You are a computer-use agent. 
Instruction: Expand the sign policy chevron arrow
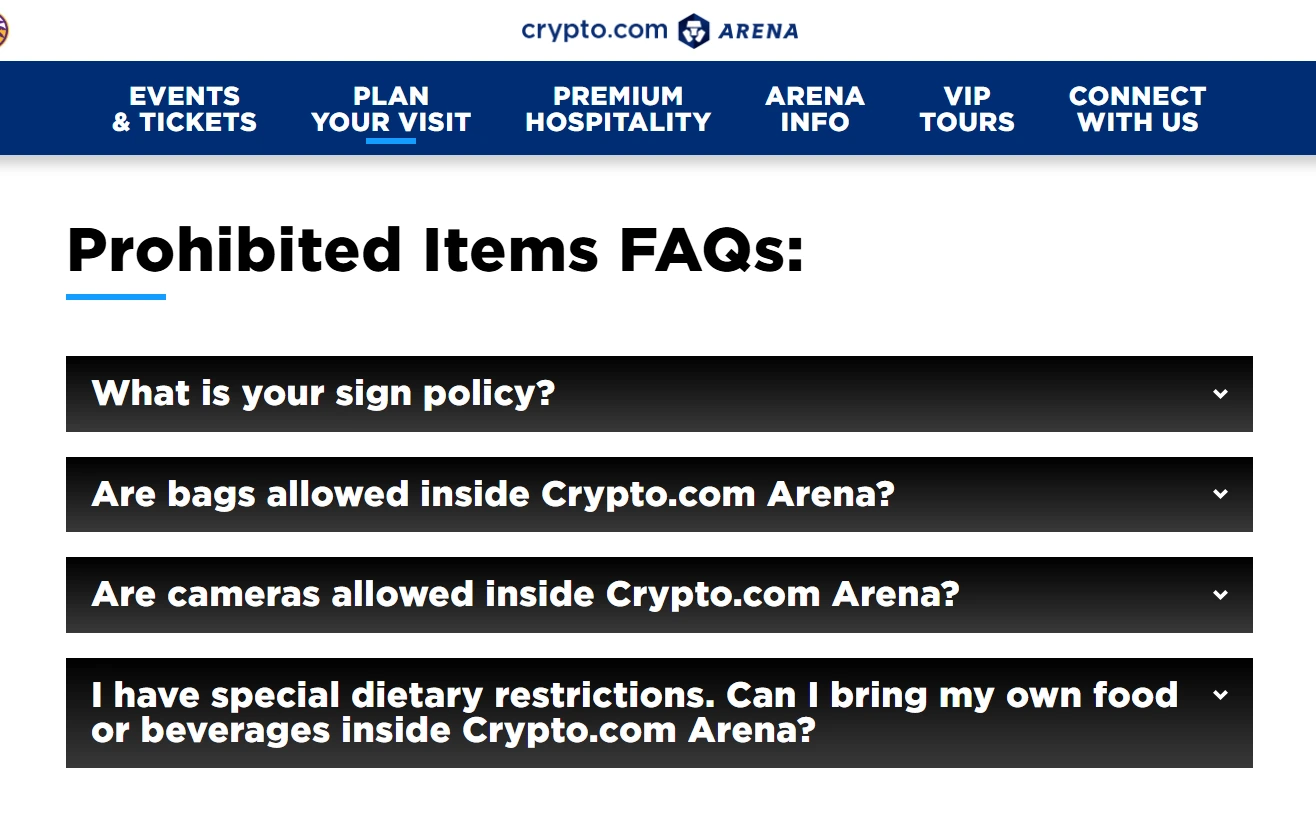[1220, 394]
